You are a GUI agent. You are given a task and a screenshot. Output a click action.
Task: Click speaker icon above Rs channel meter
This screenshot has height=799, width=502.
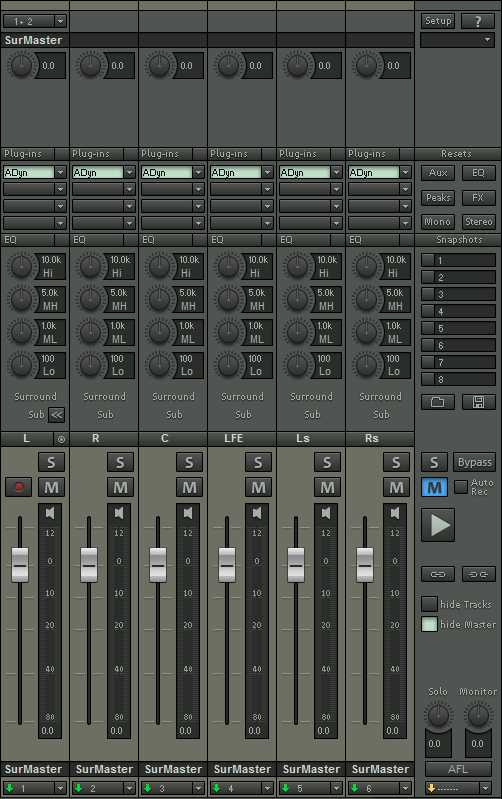[395, 513]
